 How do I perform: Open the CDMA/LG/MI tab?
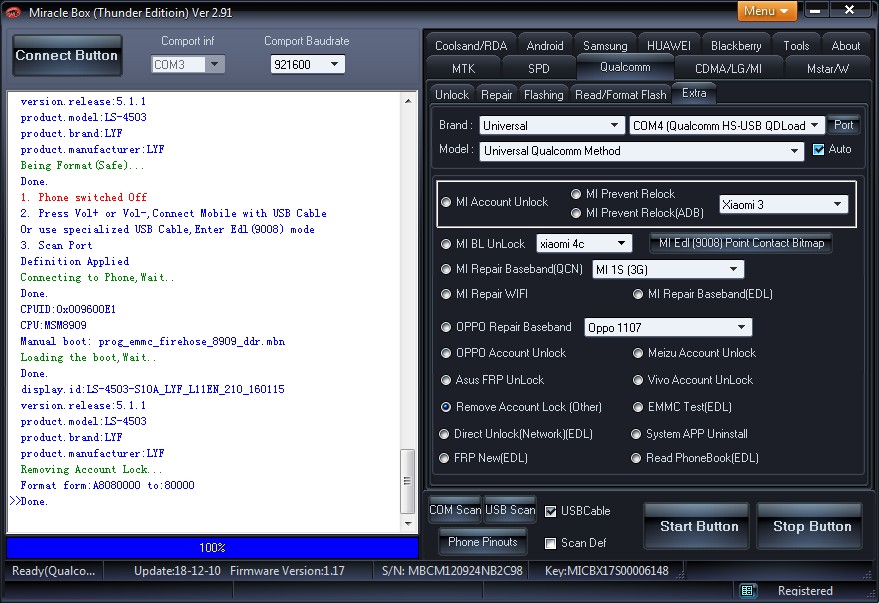(x=728, y=69)
